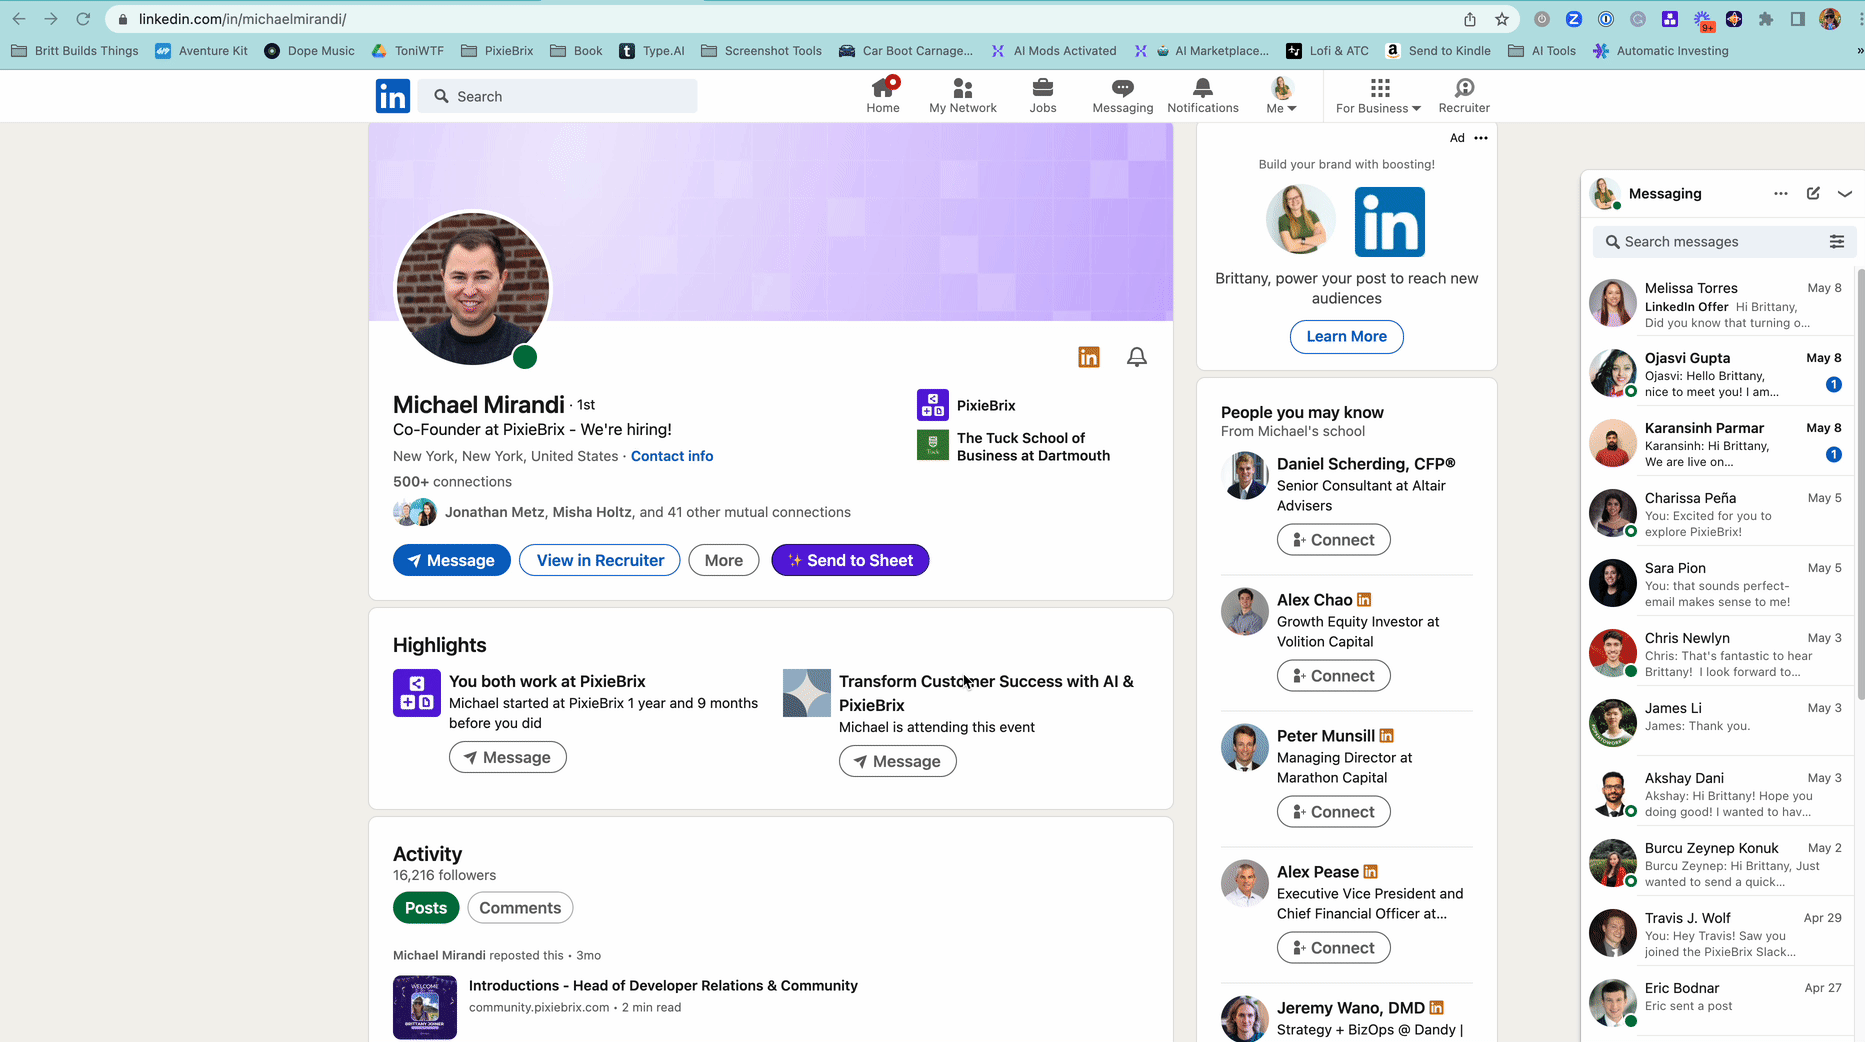This screenshot has width=1865, height=1042.
Task: Open the More button on profile
Action: coord(723,560)
